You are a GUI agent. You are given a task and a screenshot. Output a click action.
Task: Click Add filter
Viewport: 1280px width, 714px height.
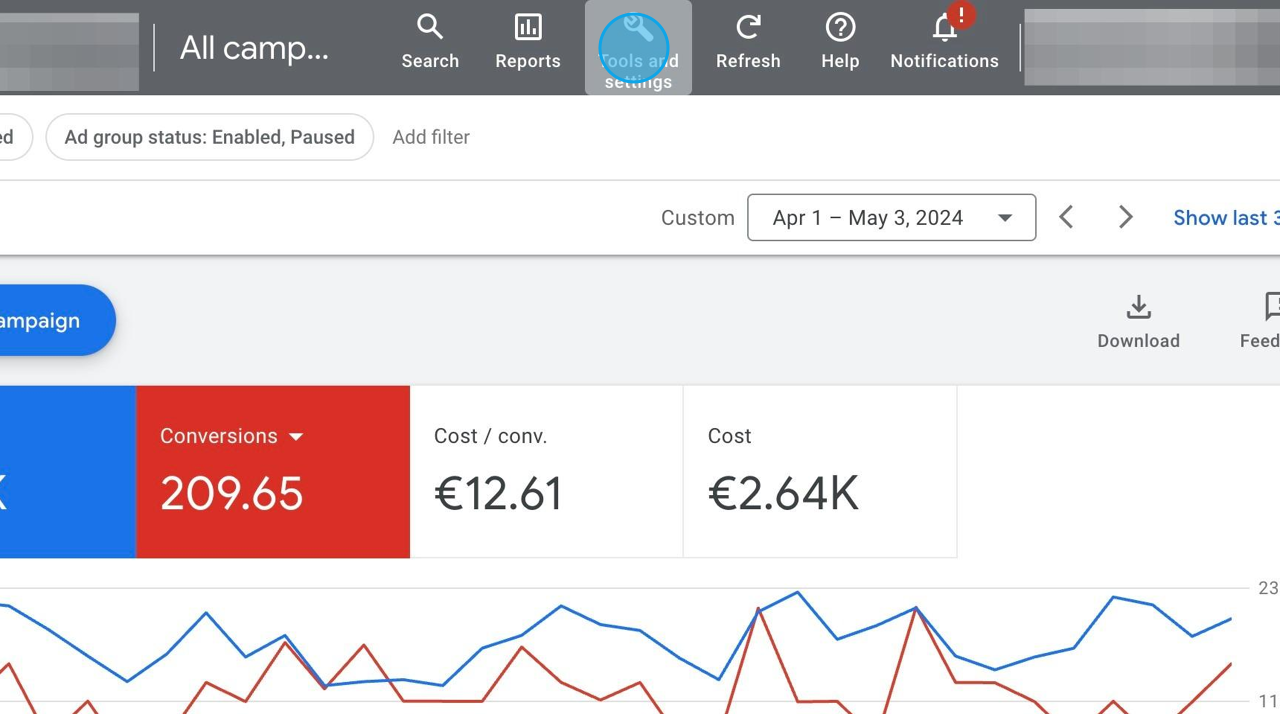[431, 137]
